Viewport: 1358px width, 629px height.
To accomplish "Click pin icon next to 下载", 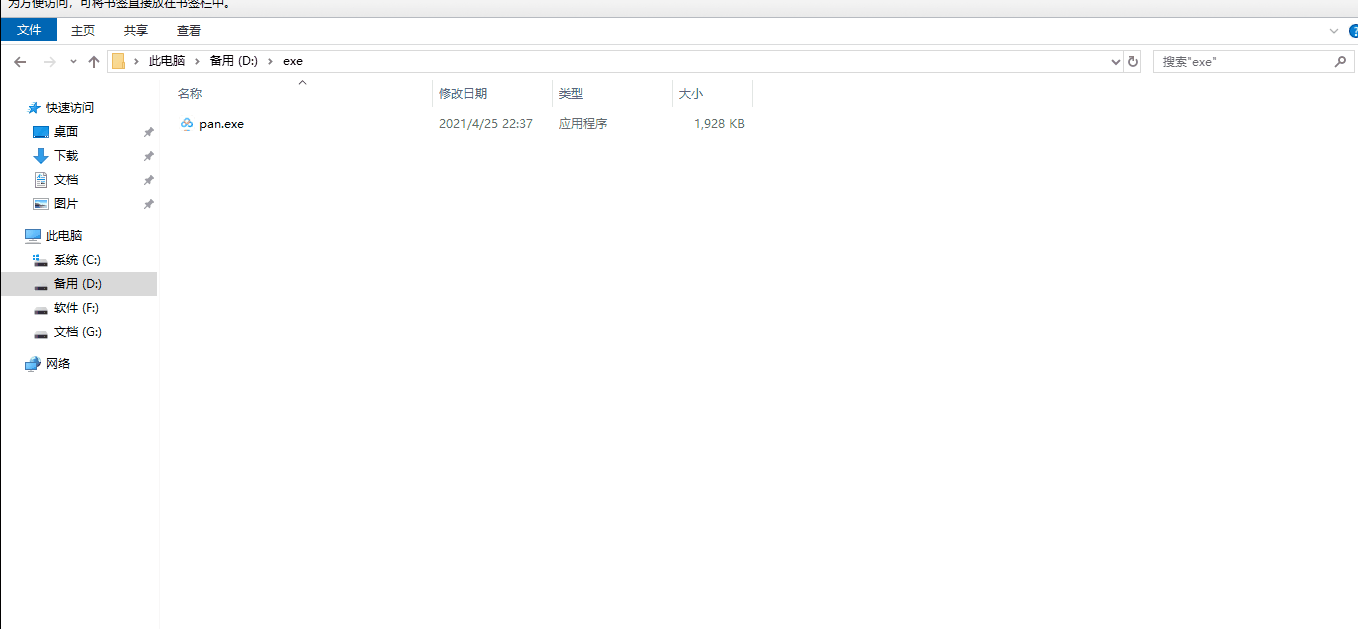I will (148, 156).
